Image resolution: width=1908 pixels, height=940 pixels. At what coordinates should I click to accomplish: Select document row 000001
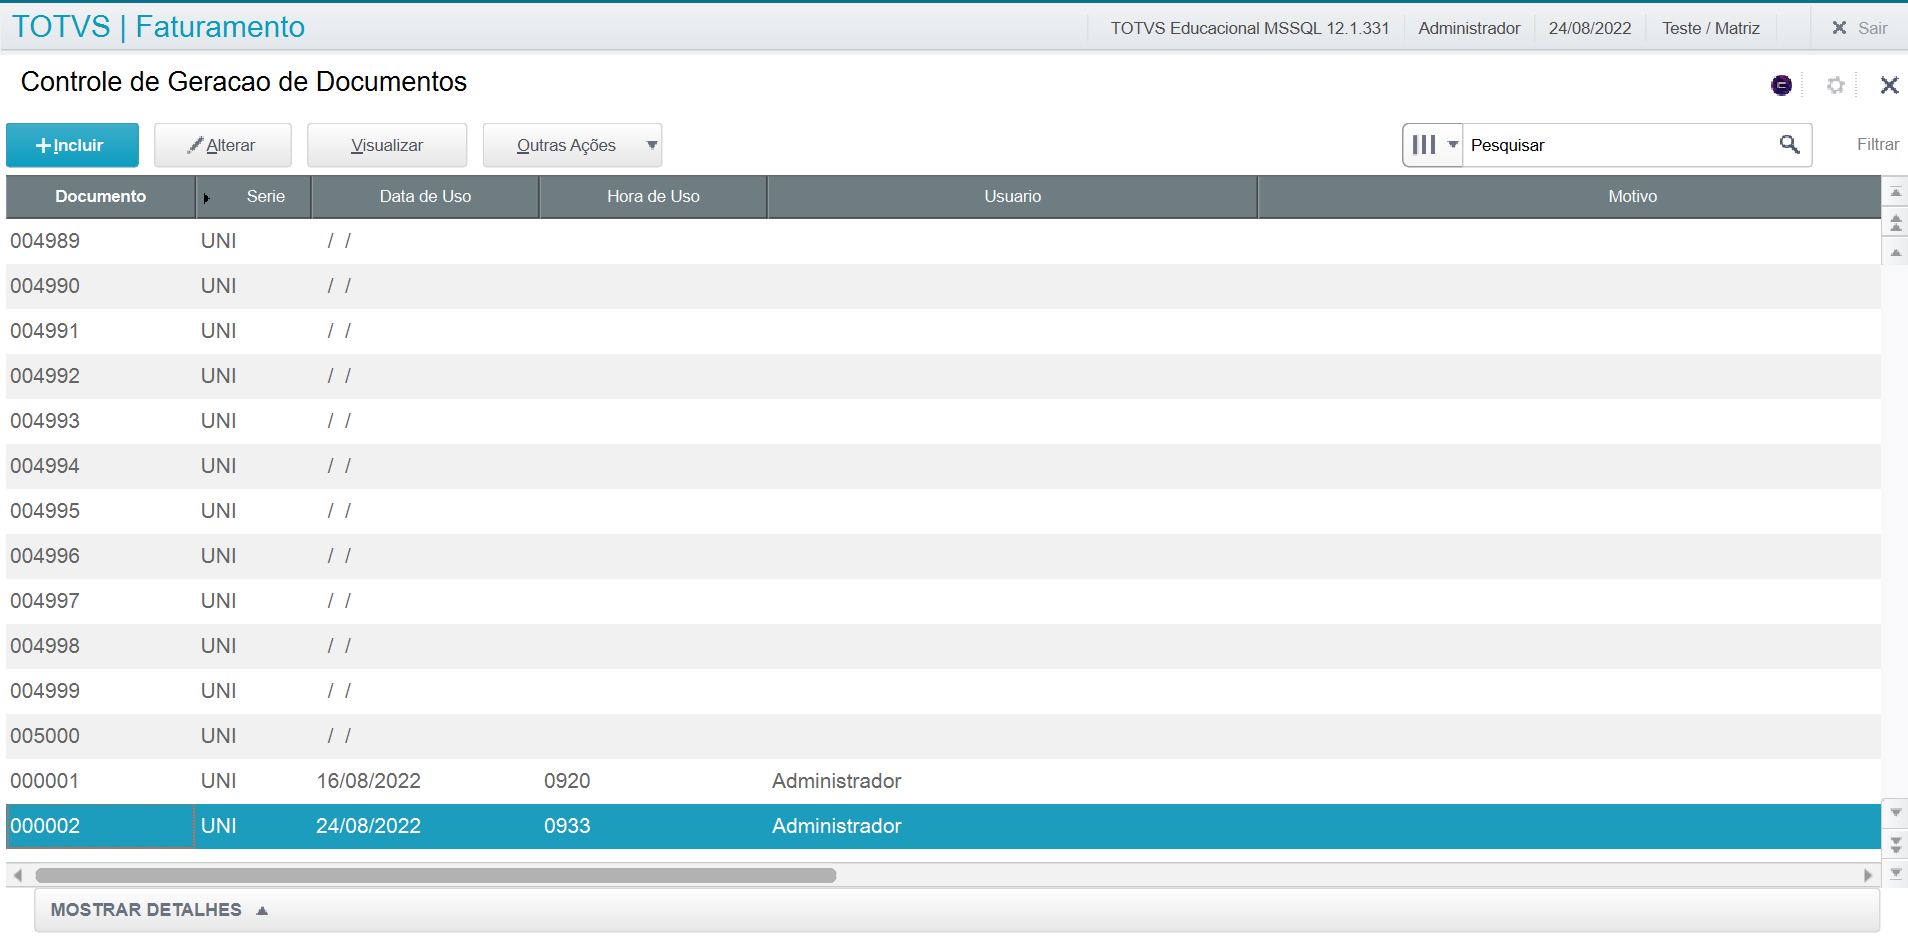pos(943,781)
